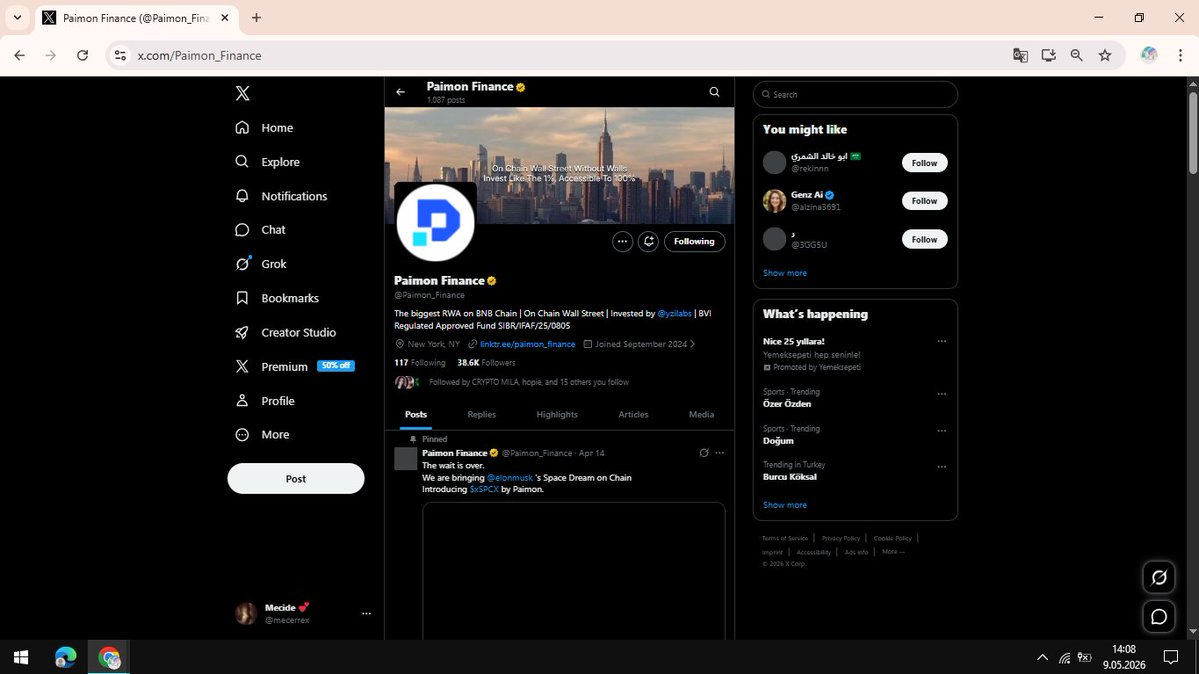Viewport: 1199px width, 674px height.
Task: Open Microsoft Edge from the taskbar
Action: coord(66,657)
